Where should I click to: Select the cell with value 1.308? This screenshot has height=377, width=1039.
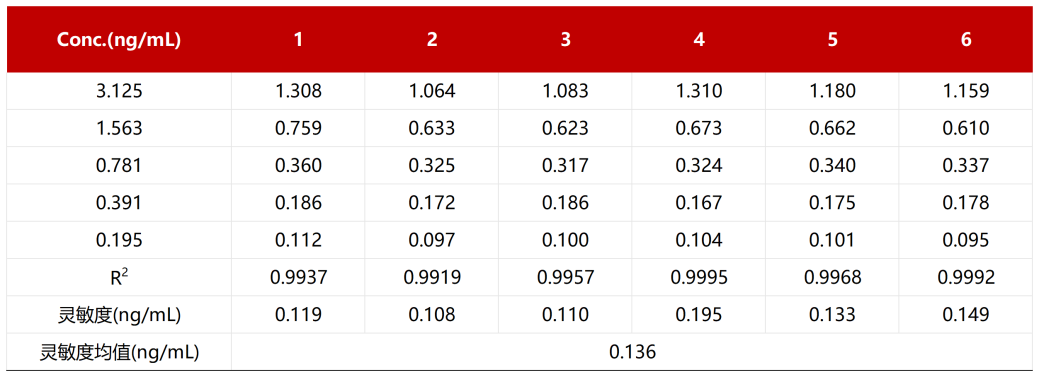point(299,91)
